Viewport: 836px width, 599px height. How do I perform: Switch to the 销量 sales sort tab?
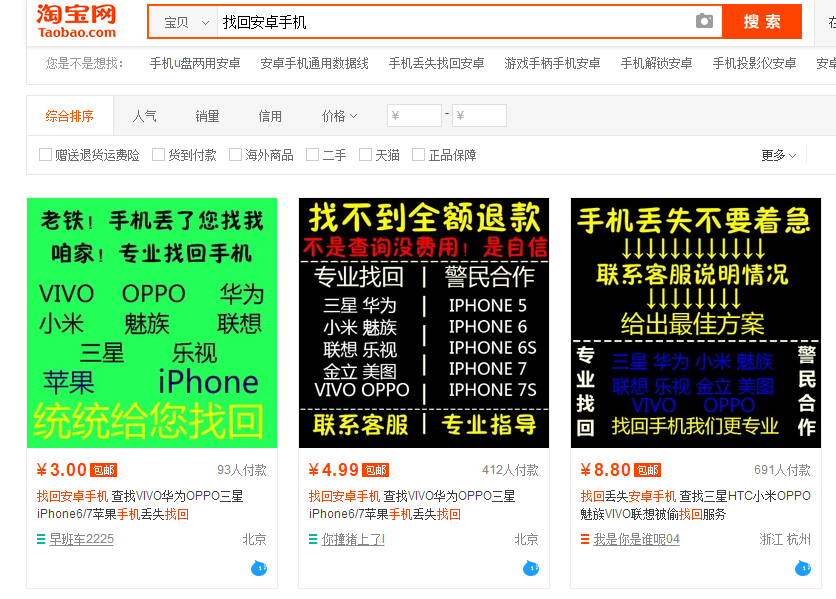[207, 115]
